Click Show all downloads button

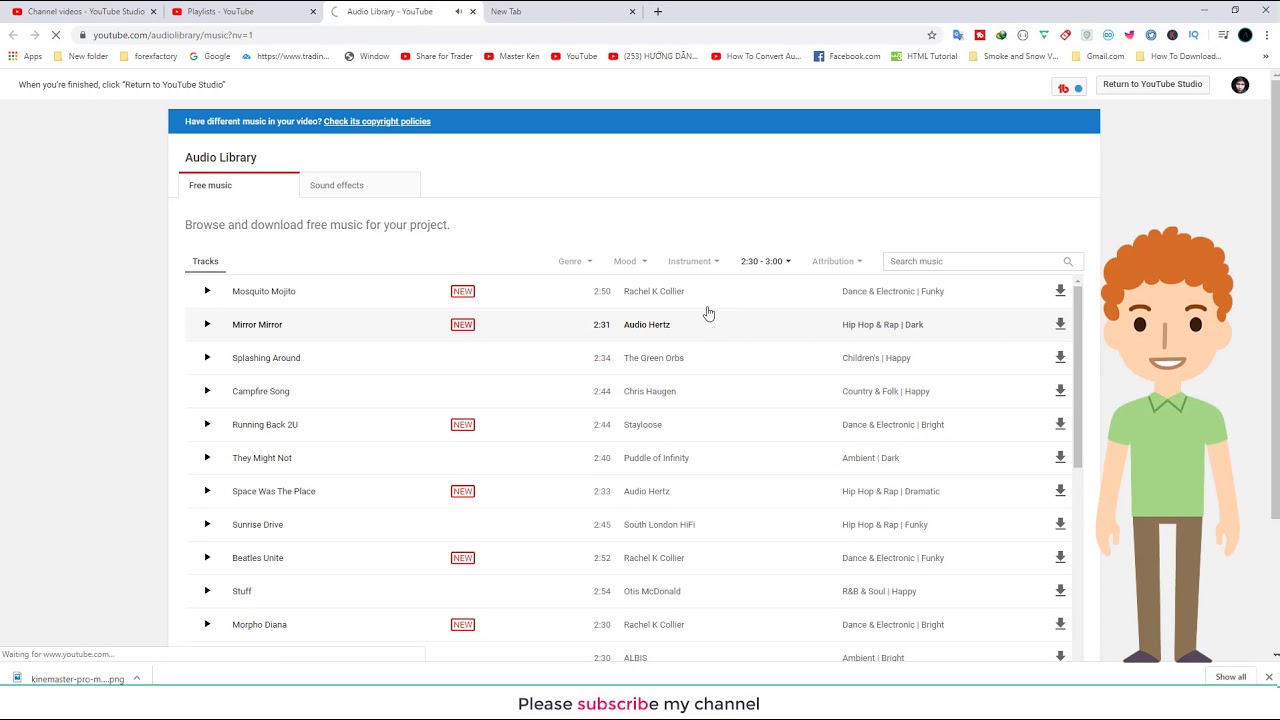(1231, 677)
